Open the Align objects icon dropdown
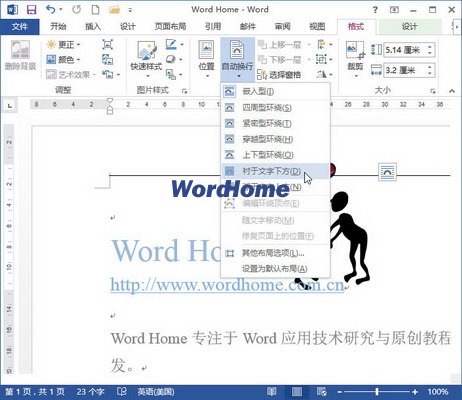The height and width of the screenshot is (400, 462). click(325, 44)
